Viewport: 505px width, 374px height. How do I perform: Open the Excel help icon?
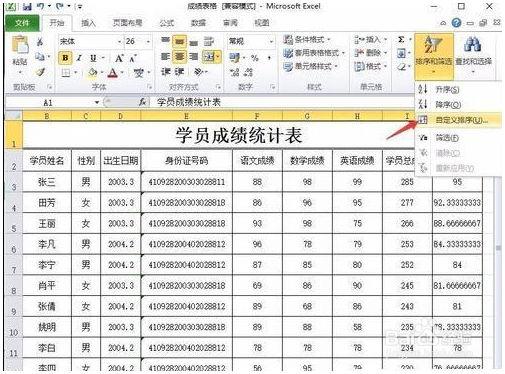pos(456,23)
